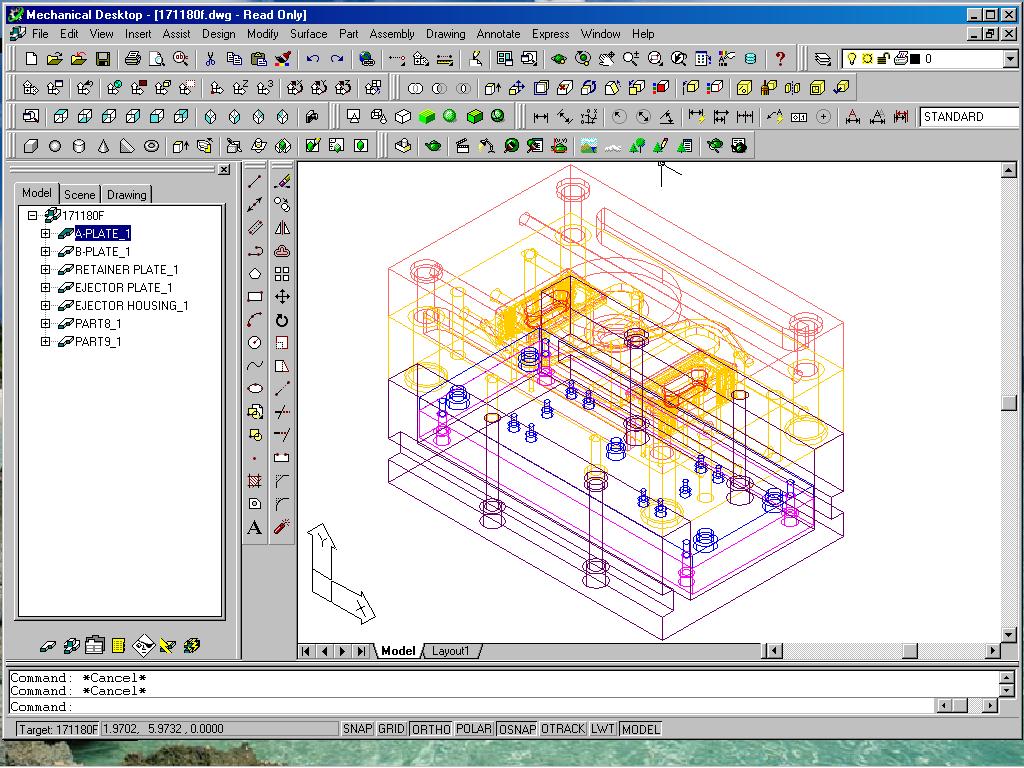This screenshot has height=768, width=1024.
Task: Jump to first layout tab with arrow button
Action: coord(306,651)
